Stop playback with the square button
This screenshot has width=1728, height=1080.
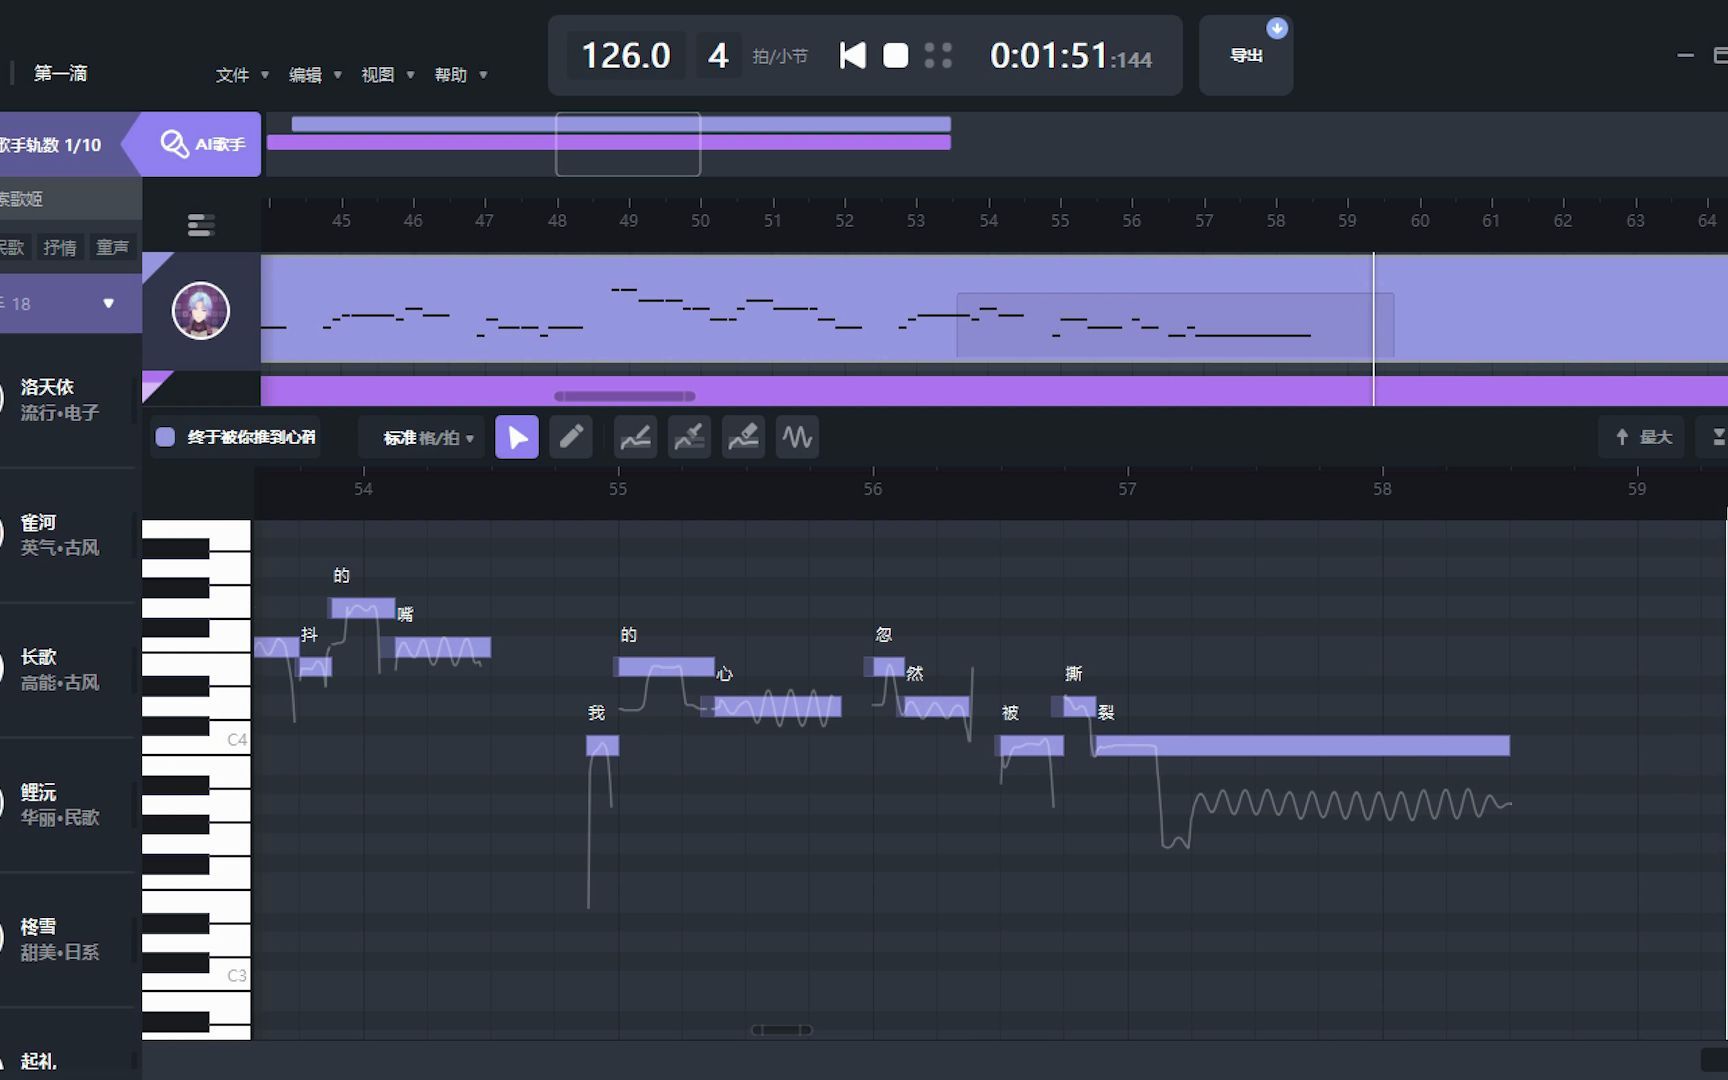[896, 56]
